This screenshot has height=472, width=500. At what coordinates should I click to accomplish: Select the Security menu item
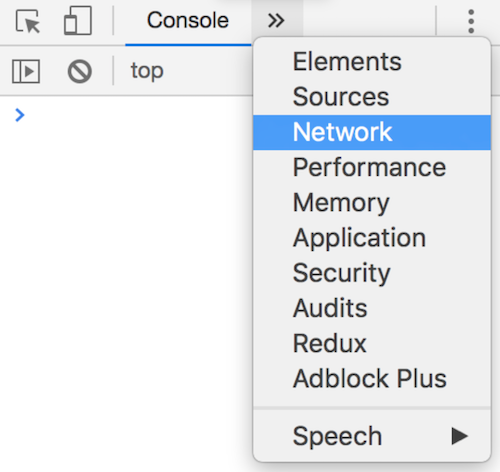point(372,273)
